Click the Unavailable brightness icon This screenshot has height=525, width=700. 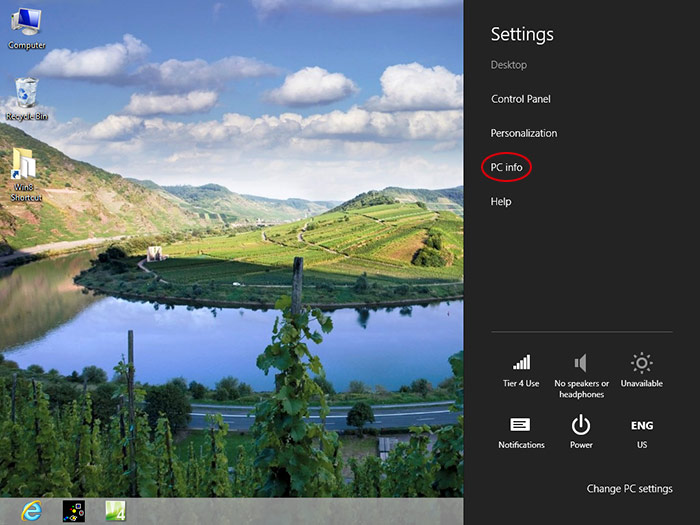642,370
